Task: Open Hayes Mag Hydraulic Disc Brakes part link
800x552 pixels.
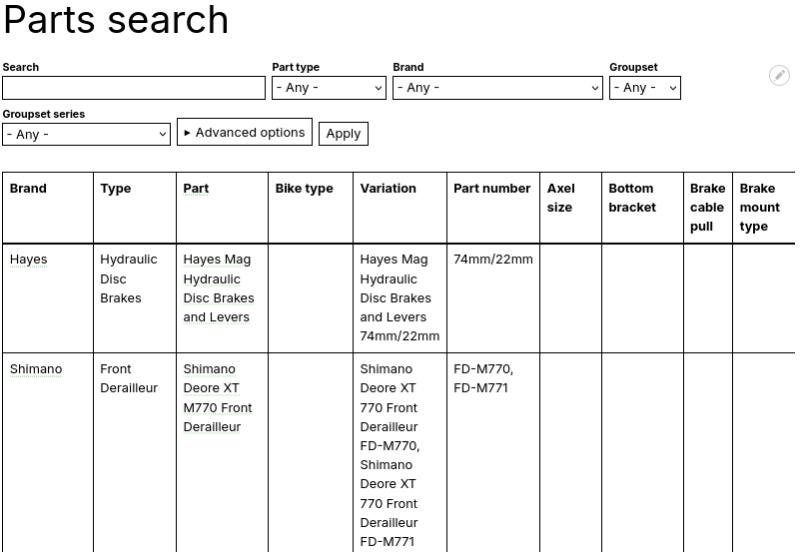Action: [218, 288]
